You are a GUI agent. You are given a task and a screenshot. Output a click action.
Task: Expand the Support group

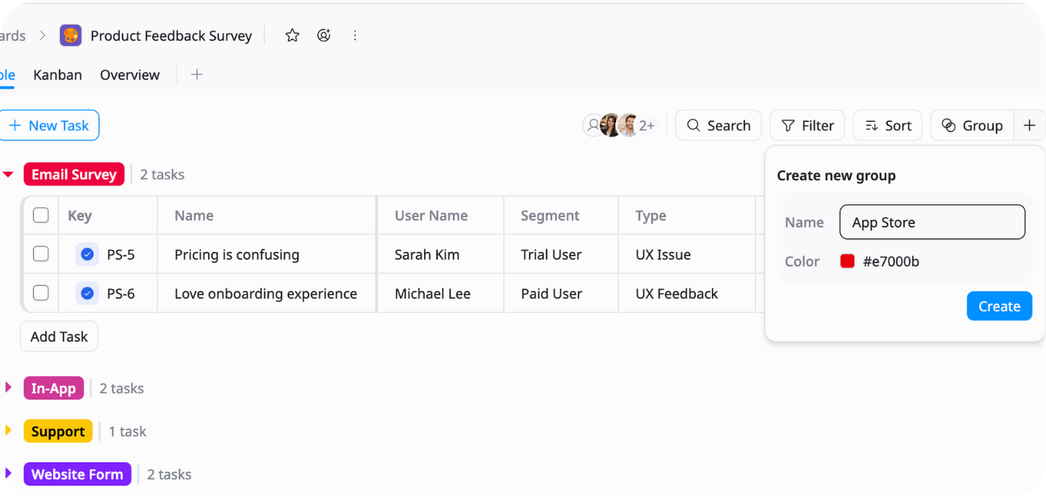click(8, 431)
